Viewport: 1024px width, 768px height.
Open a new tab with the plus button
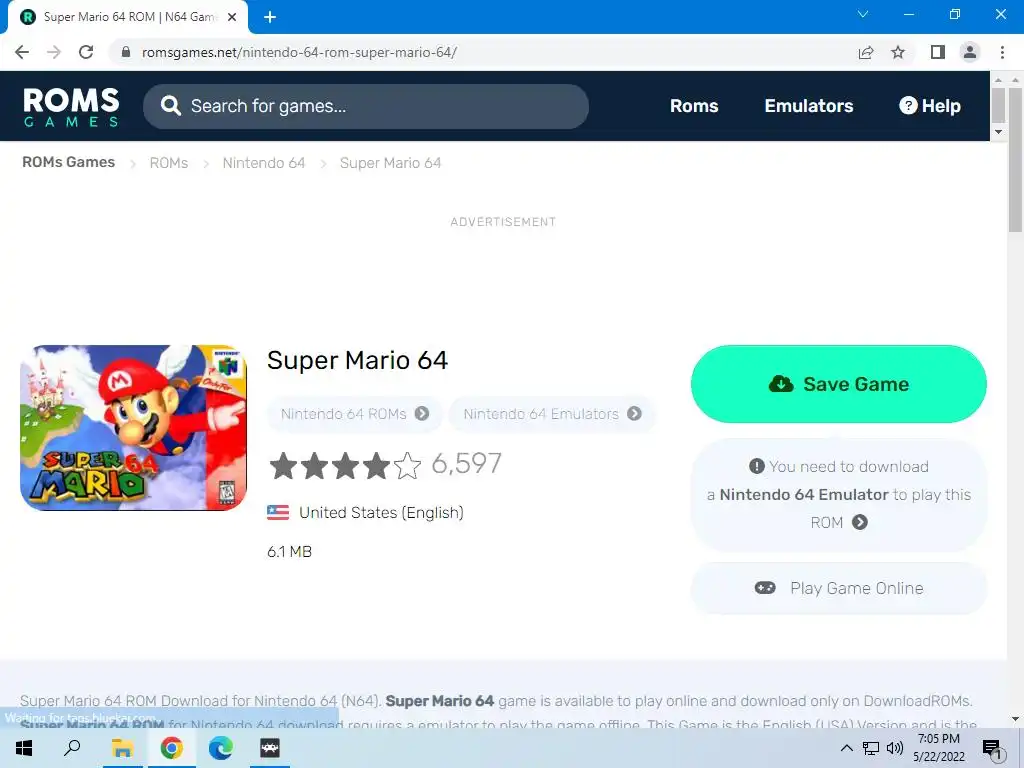[270, 17]
